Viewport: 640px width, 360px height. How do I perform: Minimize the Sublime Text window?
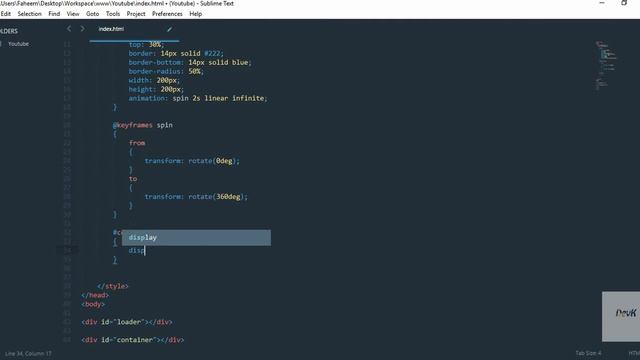(x=602, y=3)
